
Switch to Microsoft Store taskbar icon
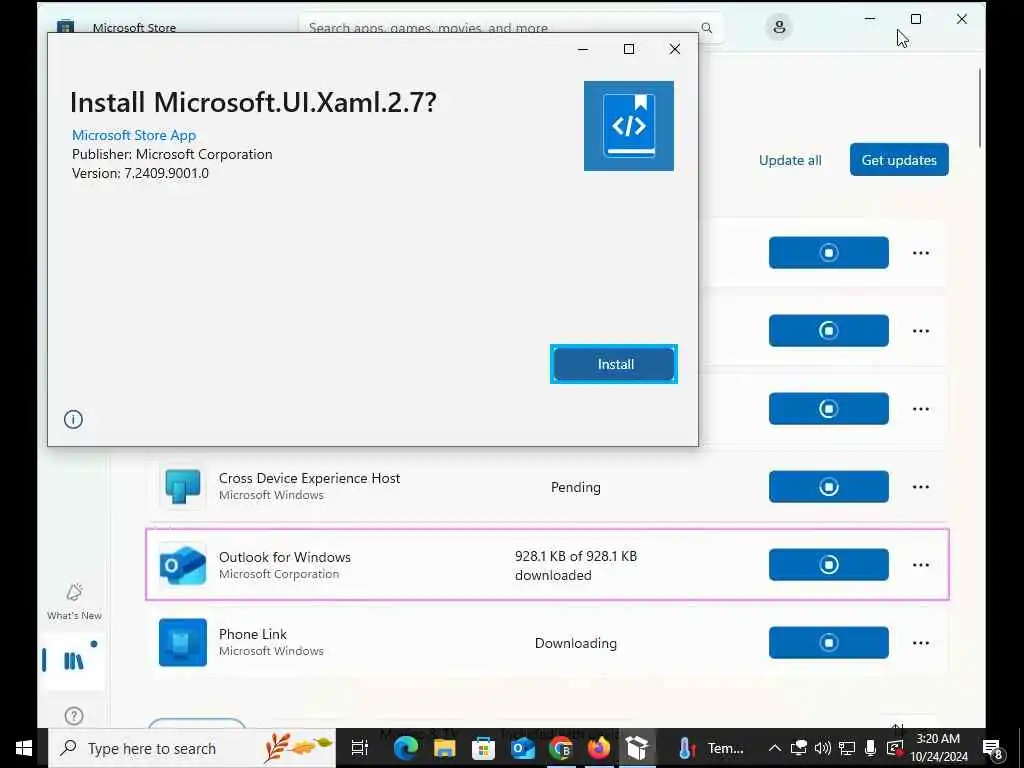pyautogui.click(x=483, y=748)
